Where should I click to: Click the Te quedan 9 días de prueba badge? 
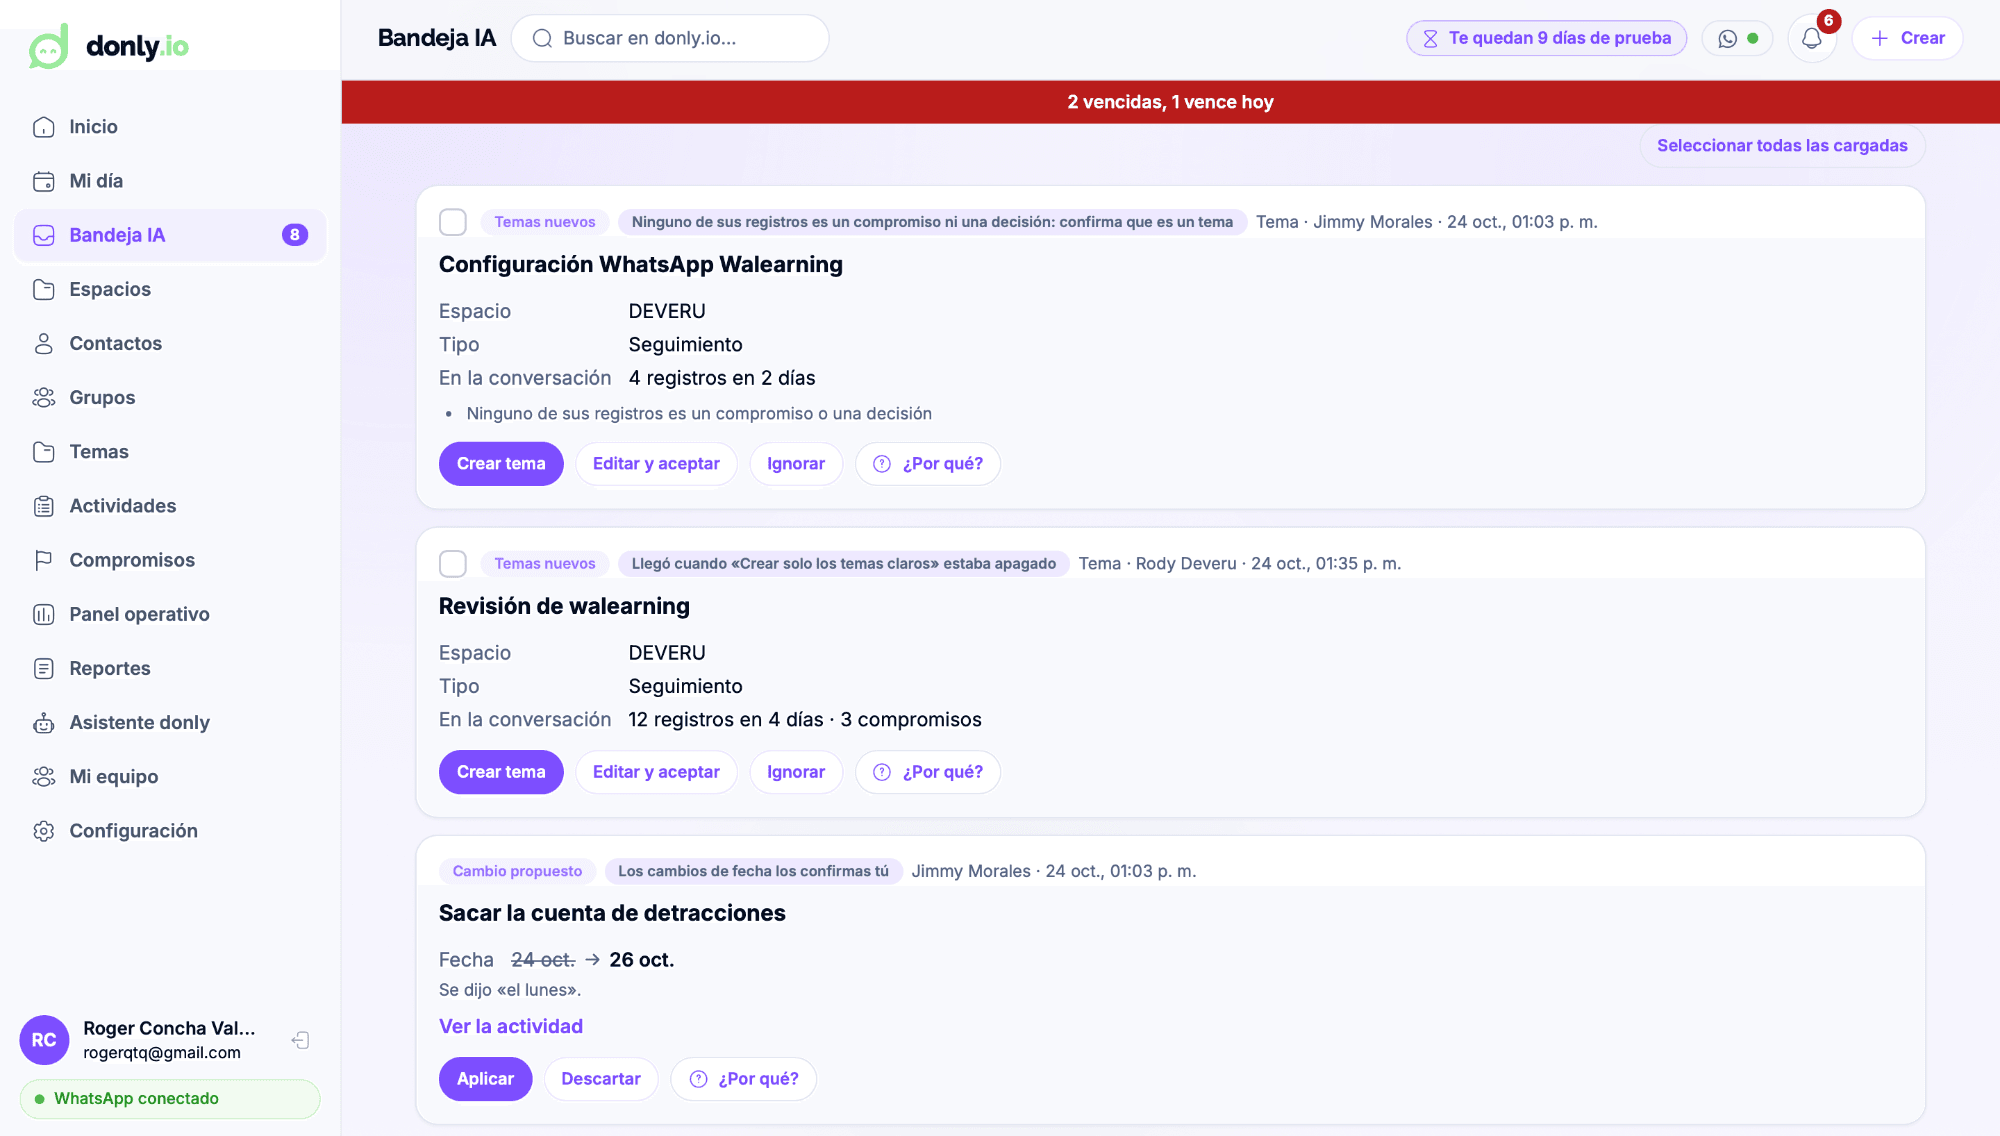pyautogui.click(x=1546, y=39)
